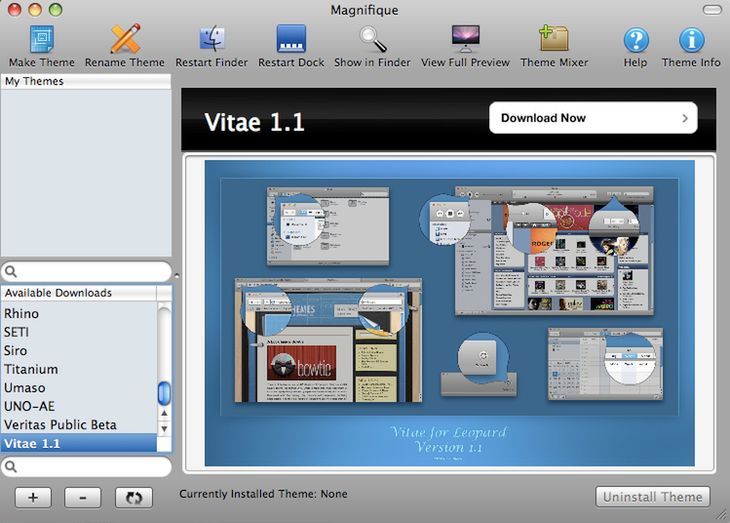Select the Titanium theme
Viewport: 730px width, 523px height.
pos(79,369)
